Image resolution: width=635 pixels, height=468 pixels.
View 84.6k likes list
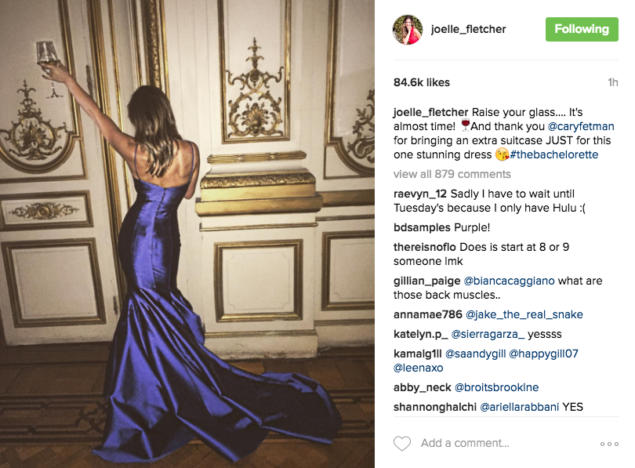coord(422,82)
